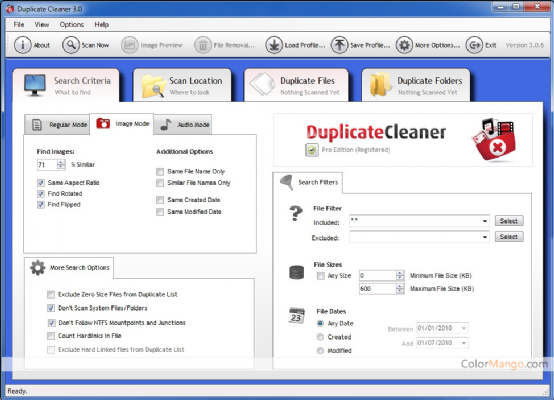The width and height of the screenshot is (554, 400).
Task: Select the Created date radio button
Action: tap(320, 337)
